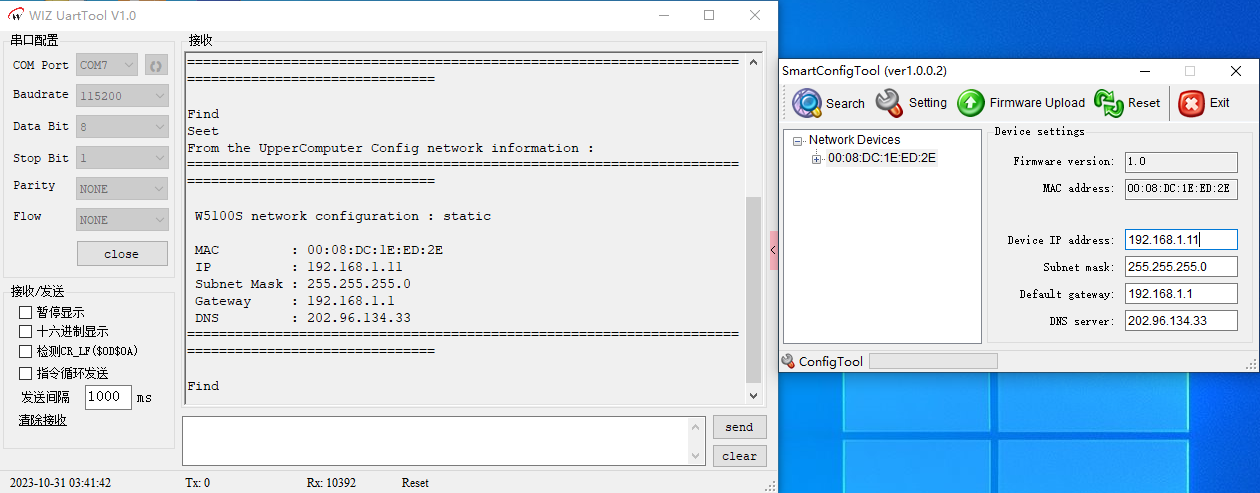The width and height of the screenshot is (1260, 493).
Task: Click the log line 'Gateway : 192.168.1.1'
Action: pos(295,301)
